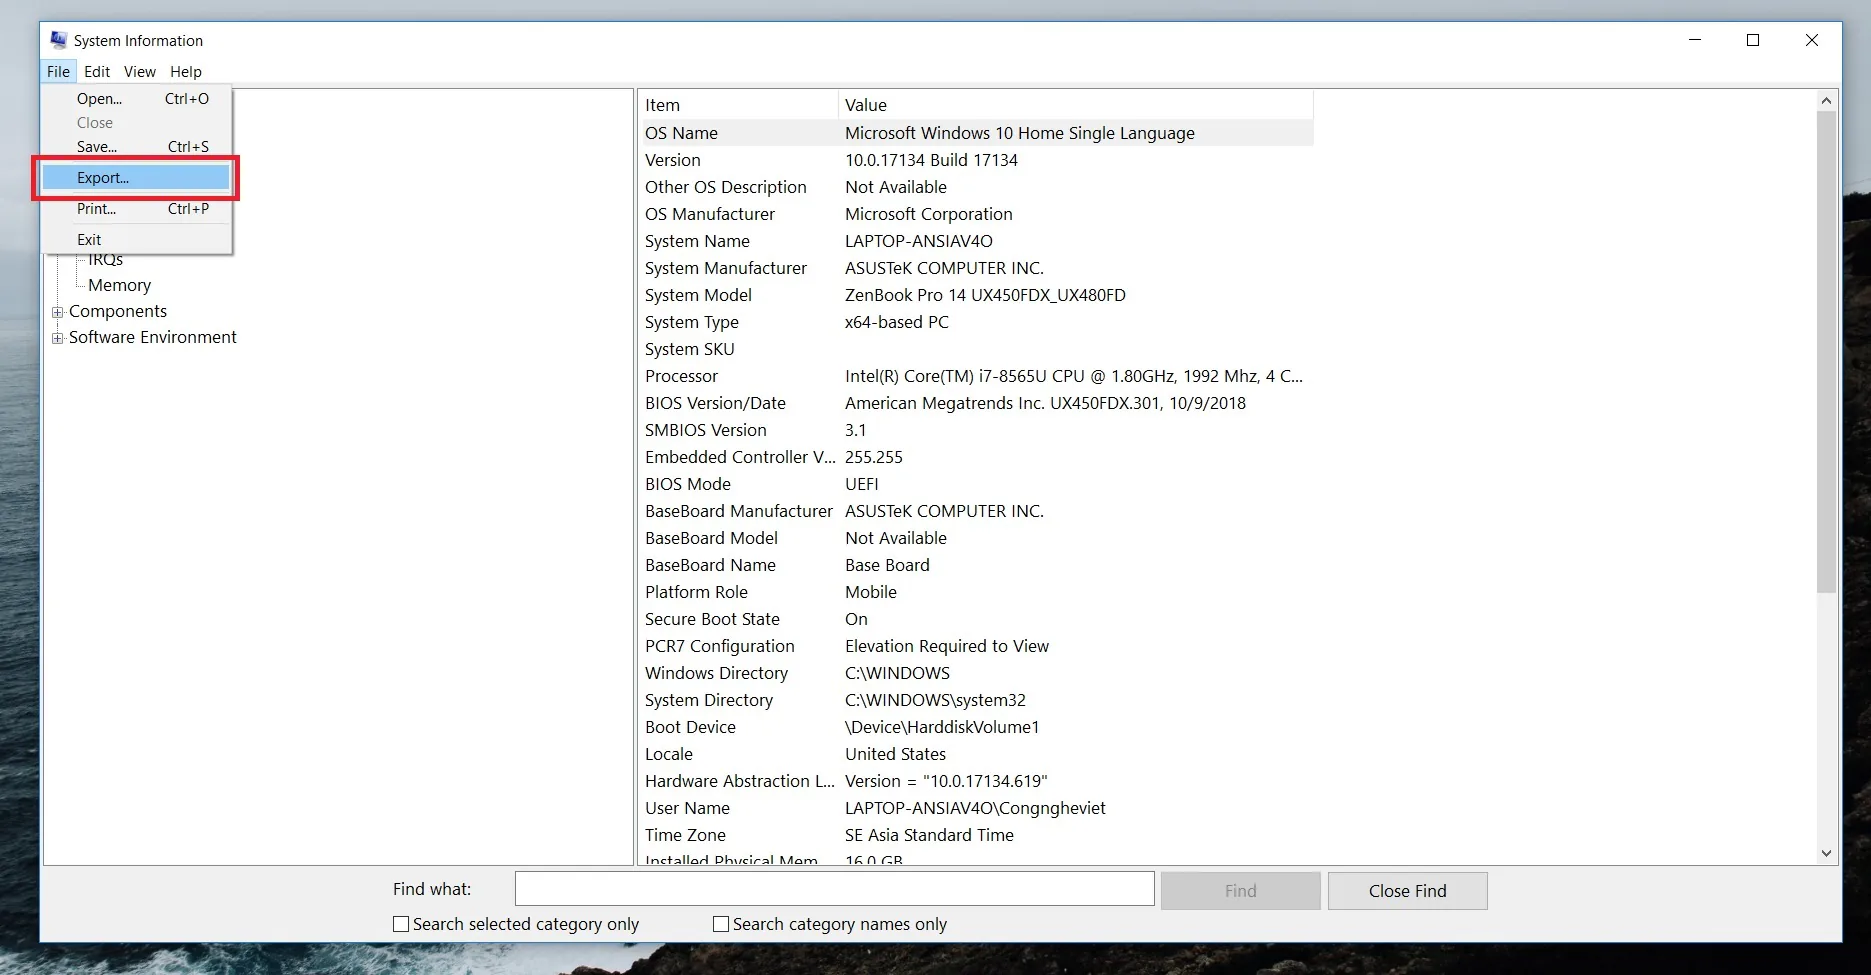The image size is (1871, 975).
Task: Click the Close Find button
Action: pos(1408,891)
